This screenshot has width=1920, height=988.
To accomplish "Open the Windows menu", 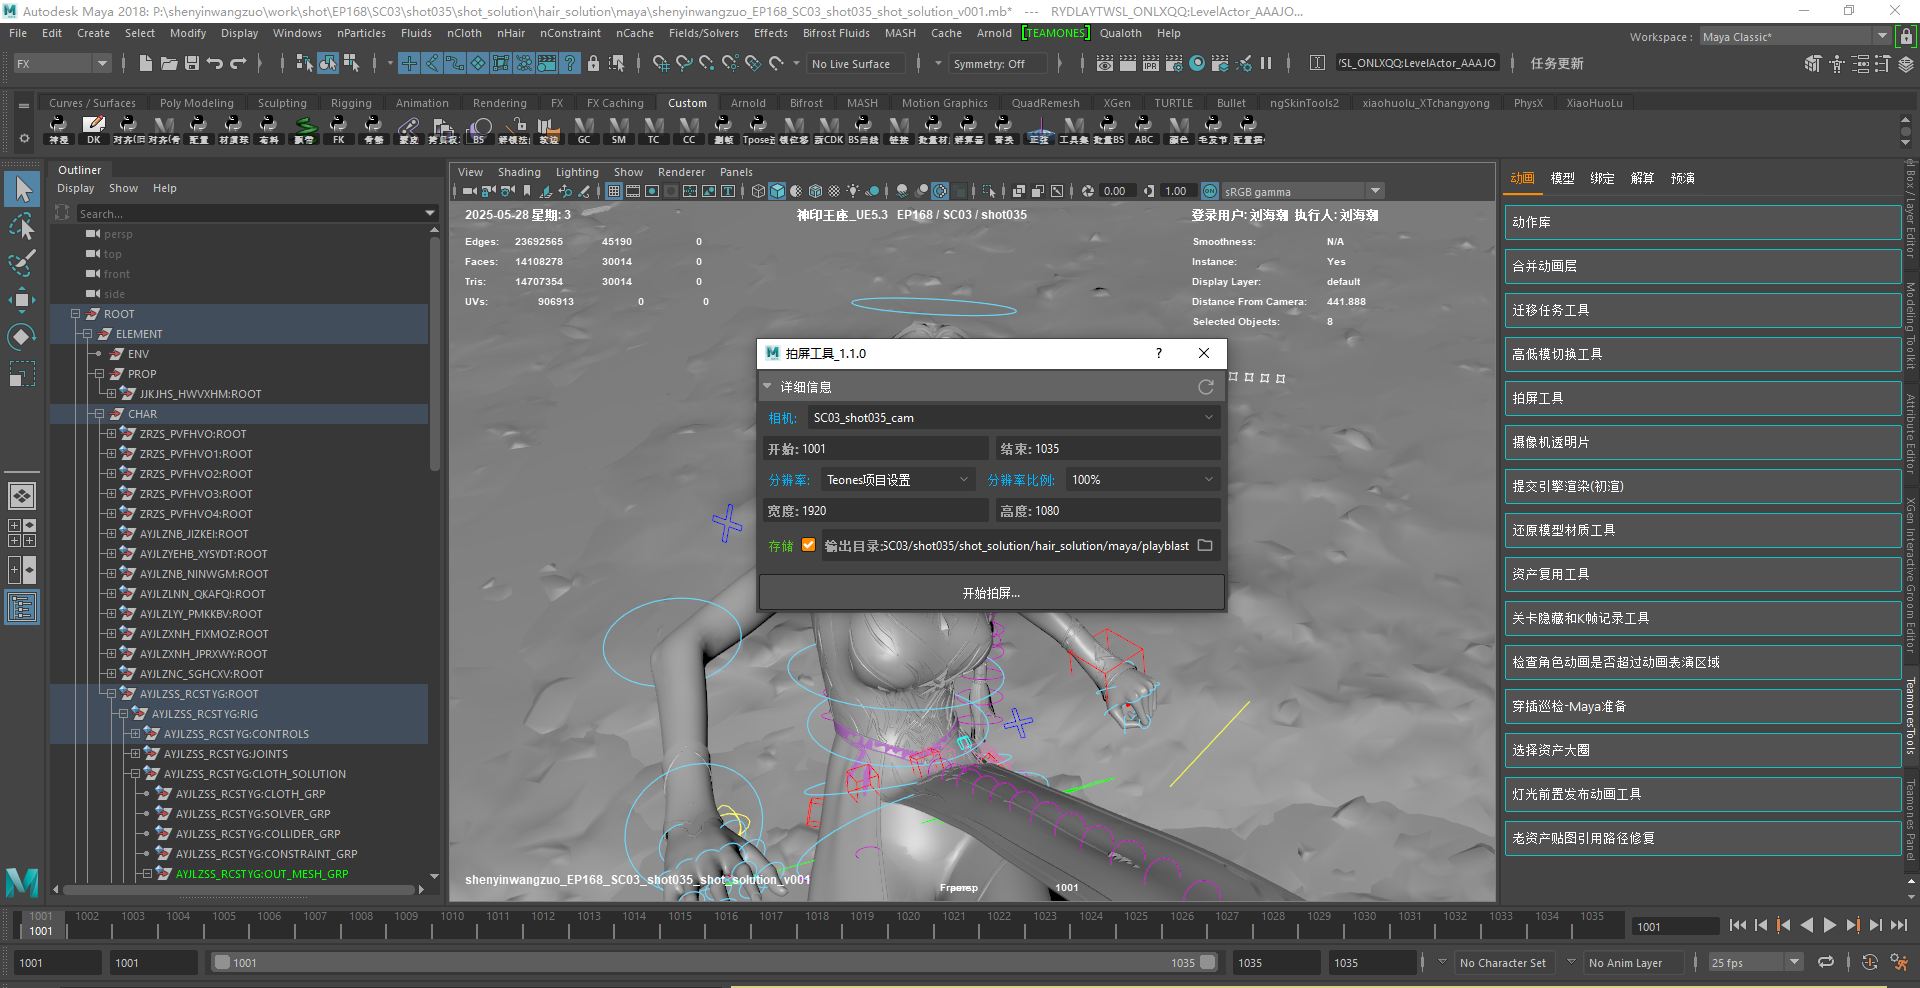I will pyautogui.click(x=297, y=33).
